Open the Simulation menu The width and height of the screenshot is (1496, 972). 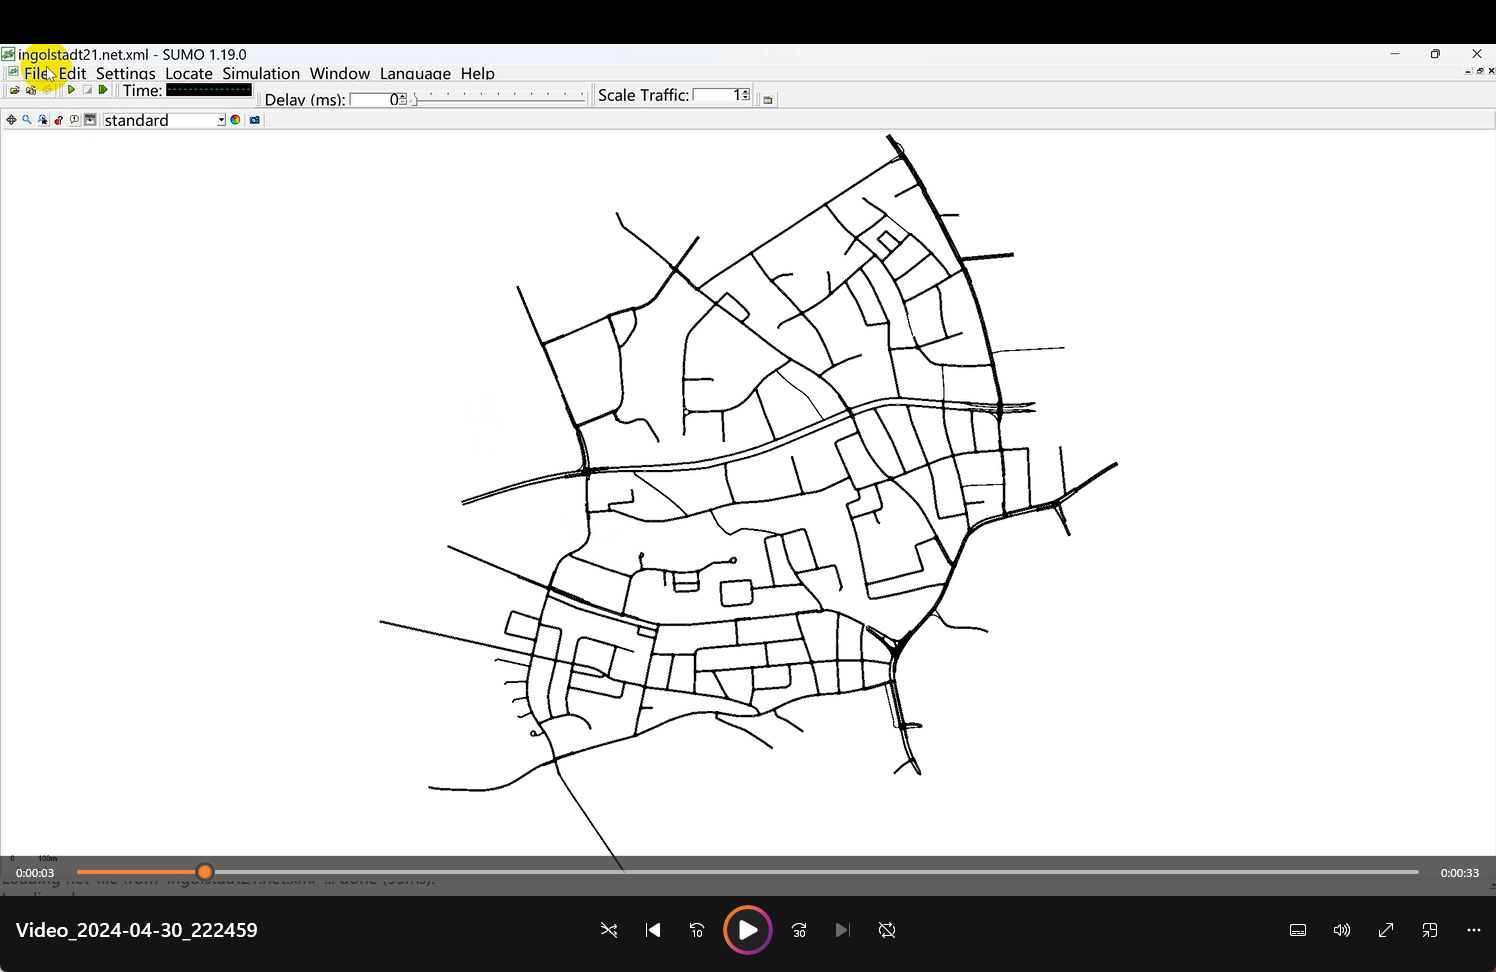coord(261,73)
